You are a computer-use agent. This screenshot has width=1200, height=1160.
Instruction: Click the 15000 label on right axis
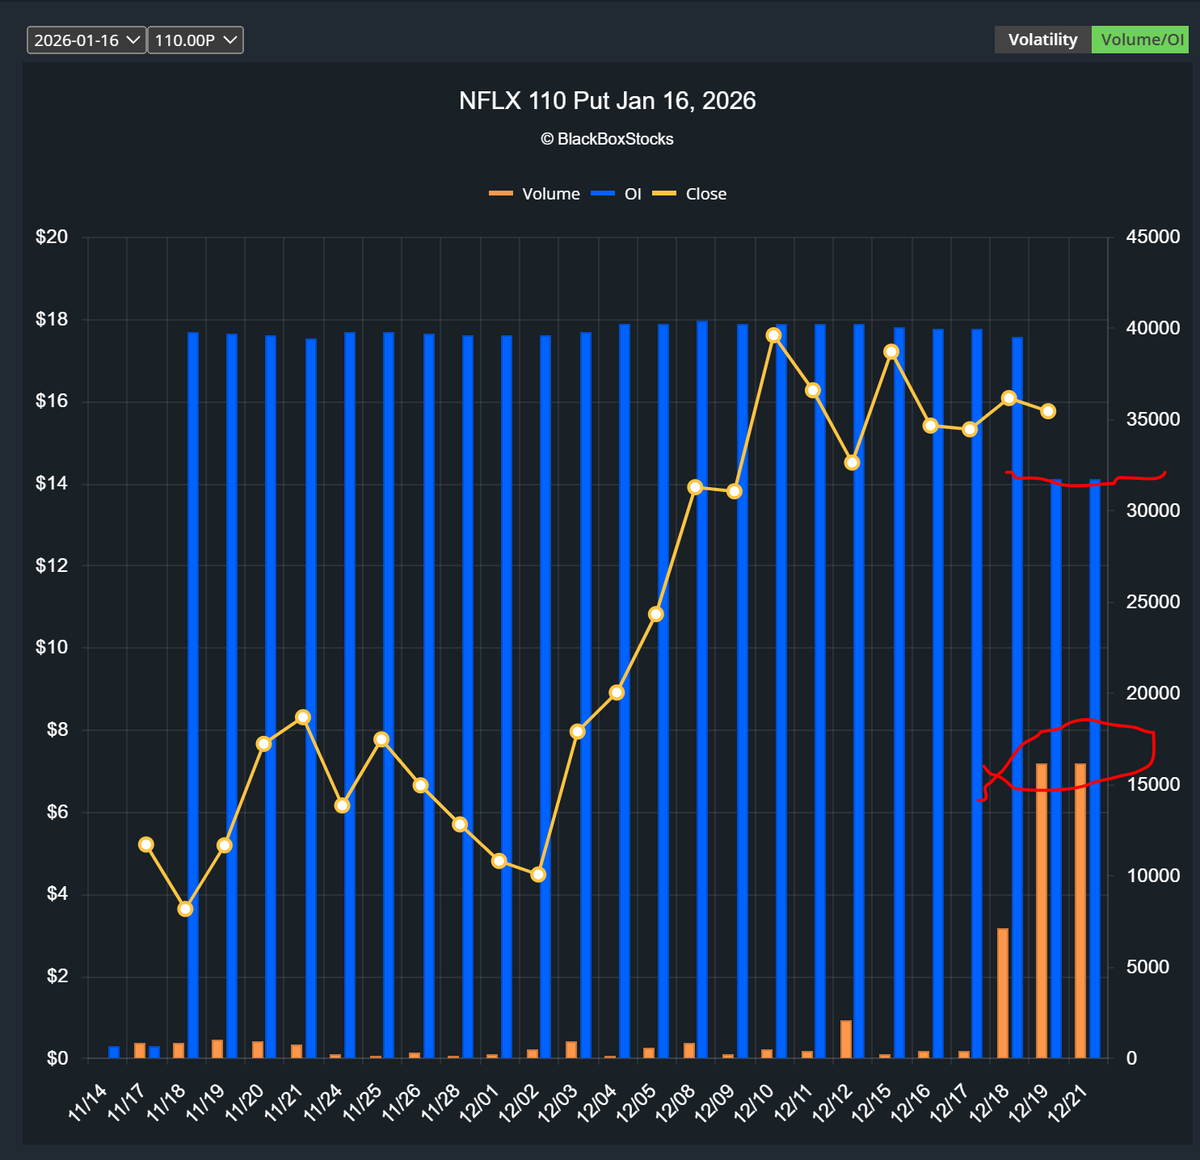(x=1153, y=784)
